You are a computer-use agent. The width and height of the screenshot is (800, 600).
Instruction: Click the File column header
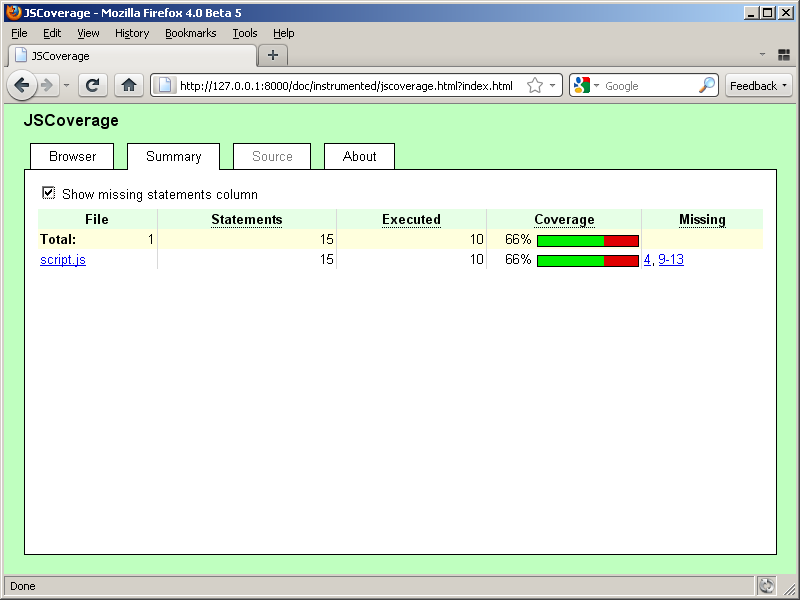pos(97,219)
